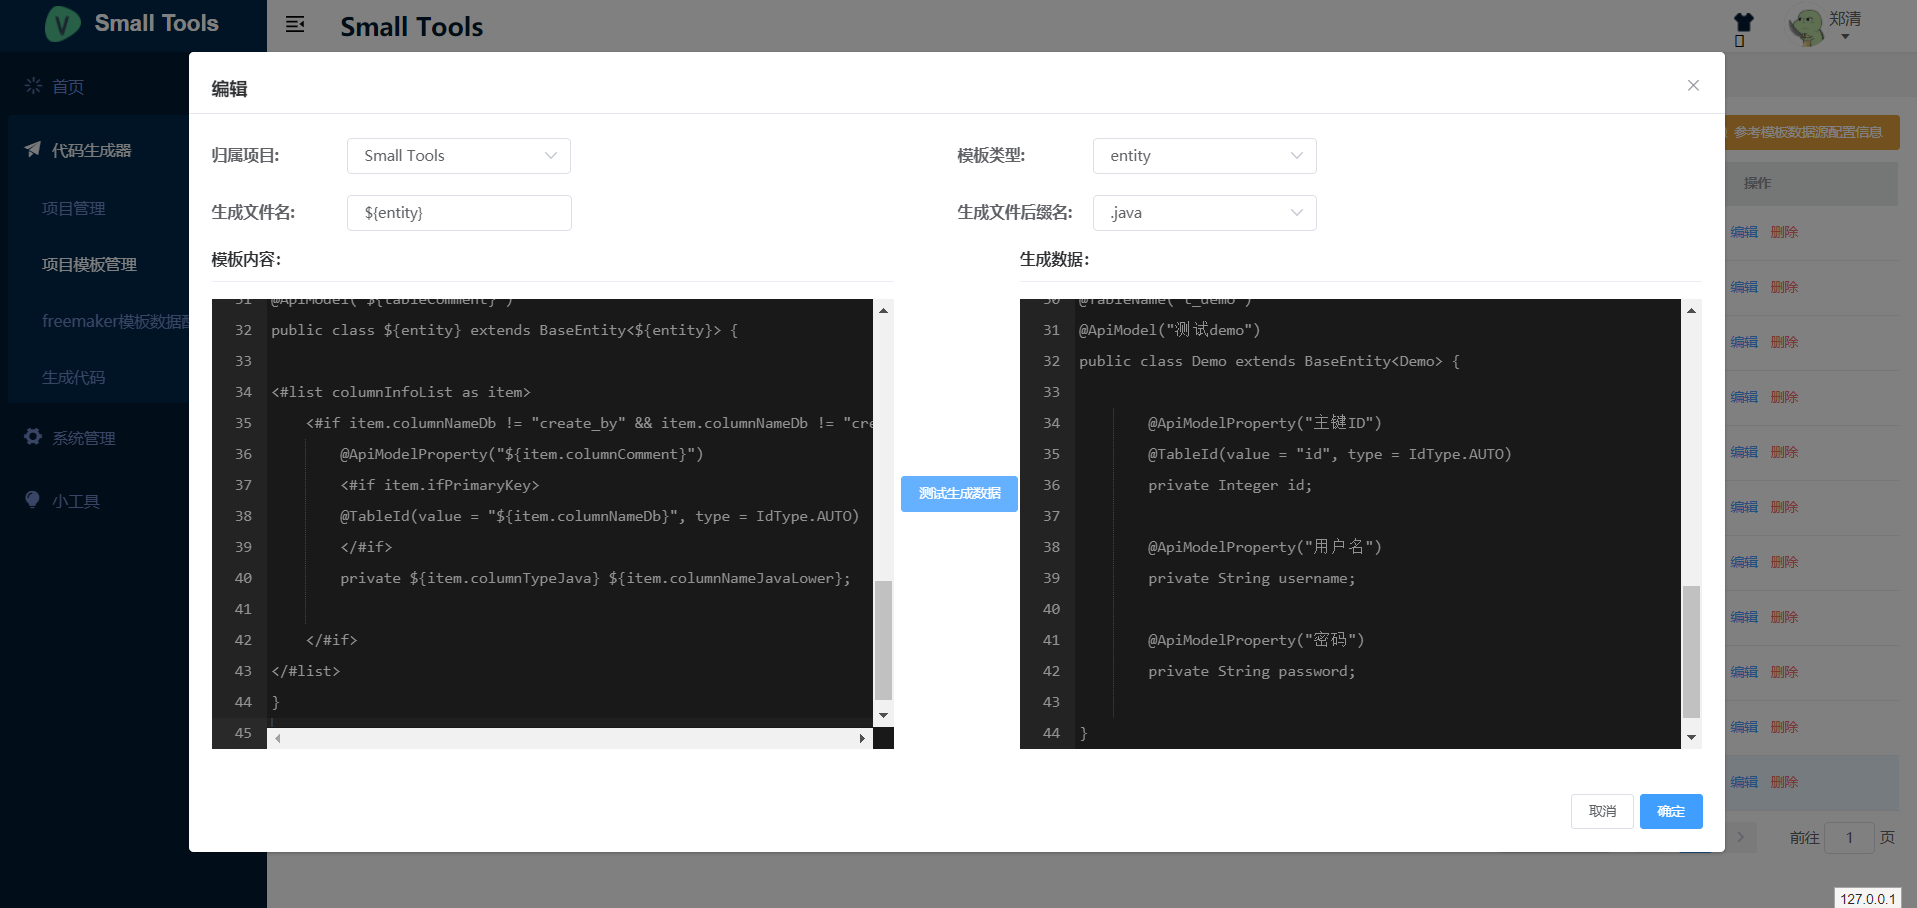The height and width of the screenshot is (908, 1917).
Task: Close the 编辑 dialog with X icon
Action: [x=1693, y=85]
